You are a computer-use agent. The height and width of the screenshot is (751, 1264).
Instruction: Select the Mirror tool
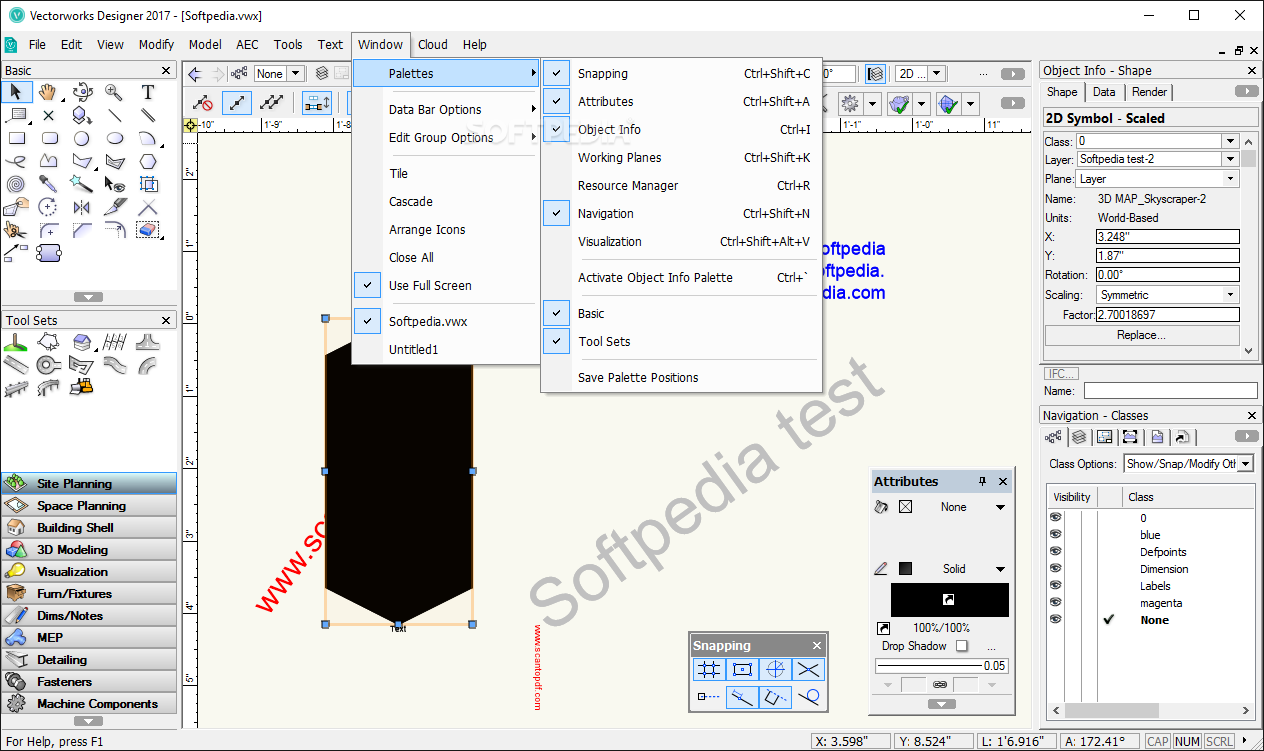click(x=82, y=207)
